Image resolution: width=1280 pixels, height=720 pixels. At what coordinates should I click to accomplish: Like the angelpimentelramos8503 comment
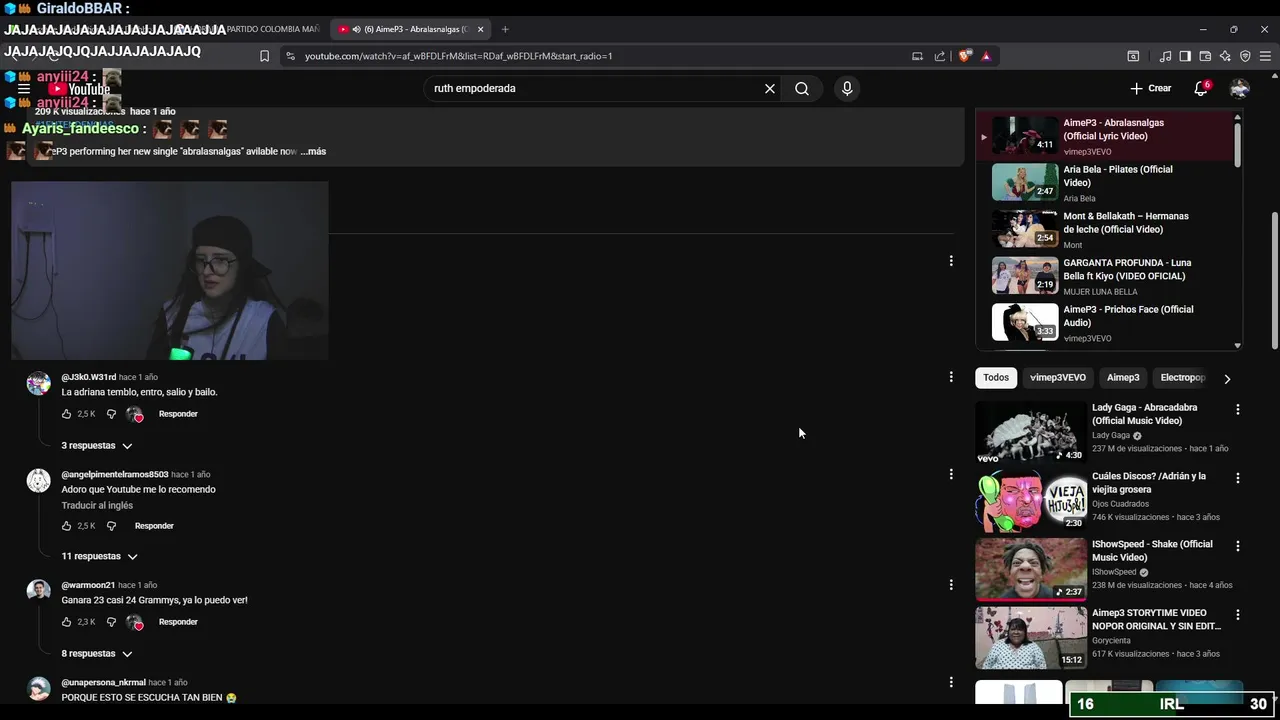pyautogui.click(x=67, y=526)
